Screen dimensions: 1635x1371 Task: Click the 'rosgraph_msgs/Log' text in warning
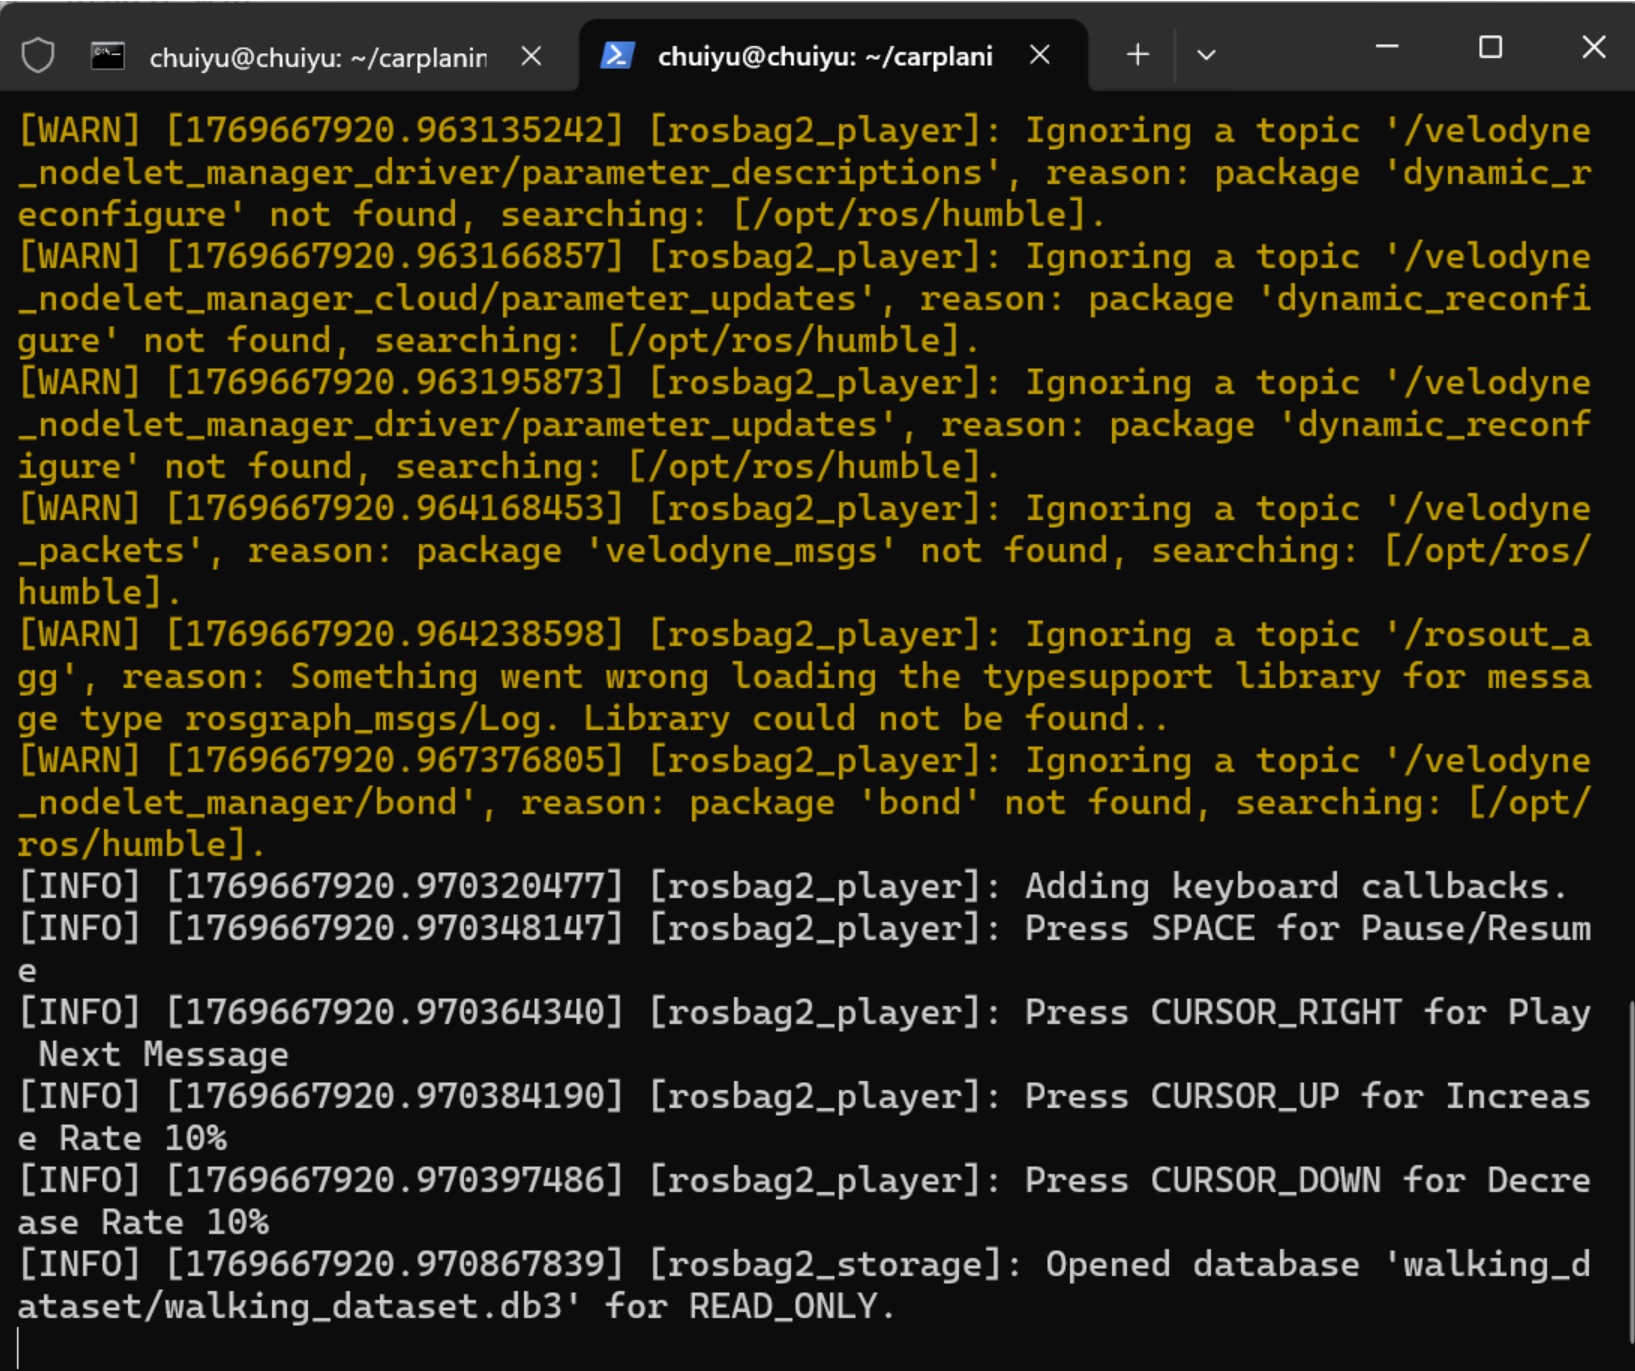[362, 719]
